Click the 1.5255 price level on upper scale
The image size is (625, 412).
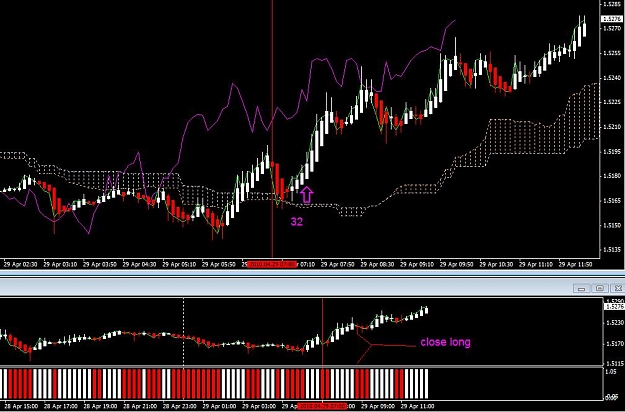point(610,53)
